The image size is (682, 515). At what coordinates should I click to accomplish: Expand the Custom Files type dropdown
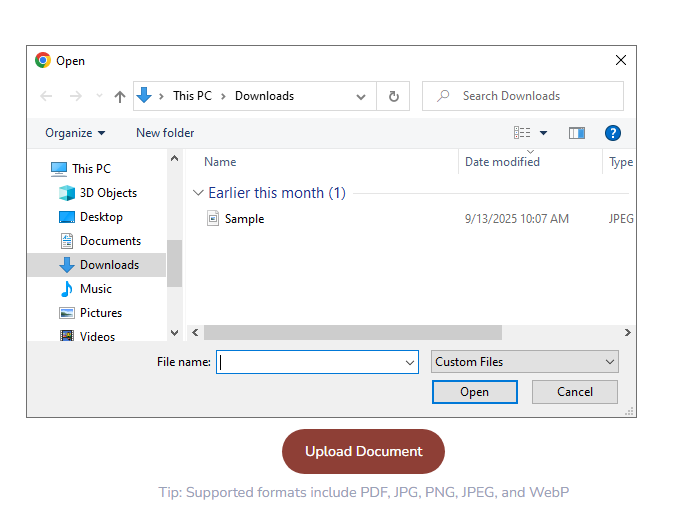[525, 362]
